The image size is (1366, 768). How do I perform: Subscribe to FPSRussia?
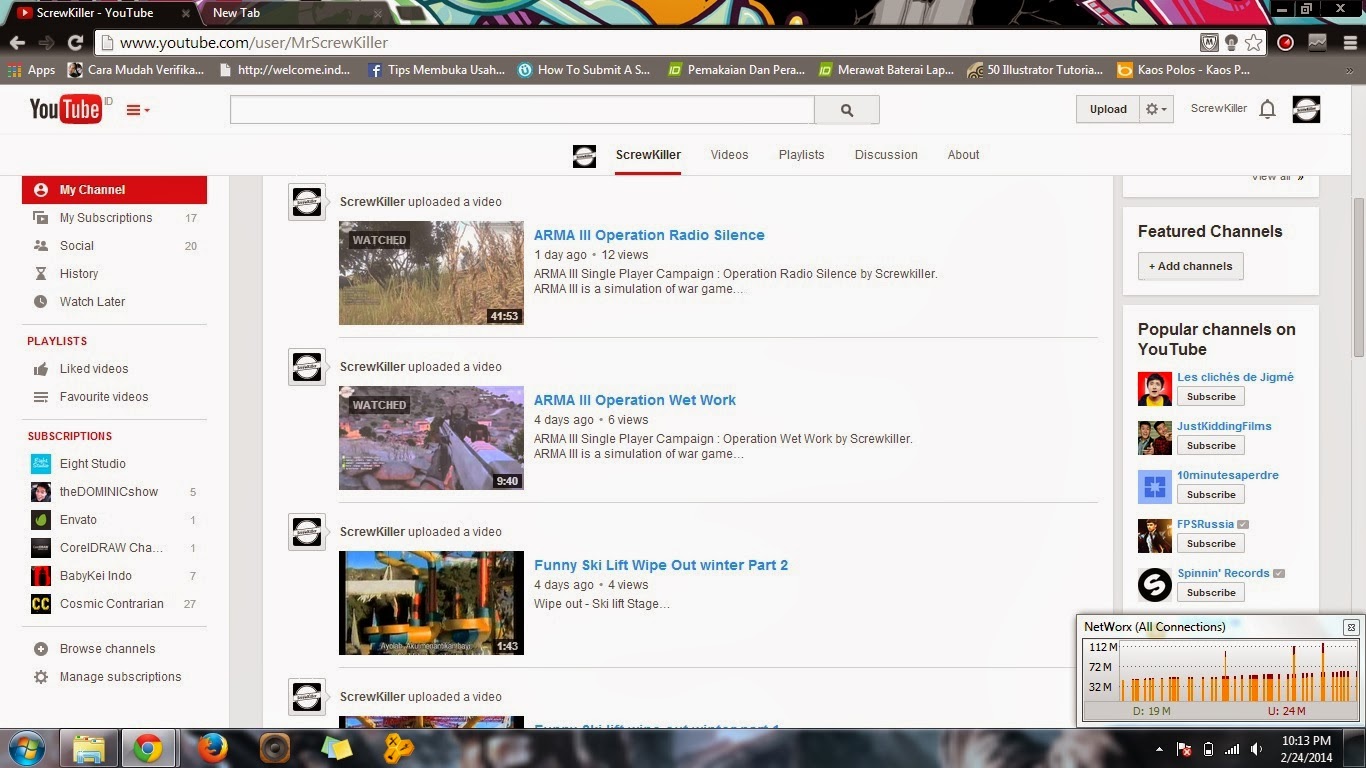(1211, 544)
